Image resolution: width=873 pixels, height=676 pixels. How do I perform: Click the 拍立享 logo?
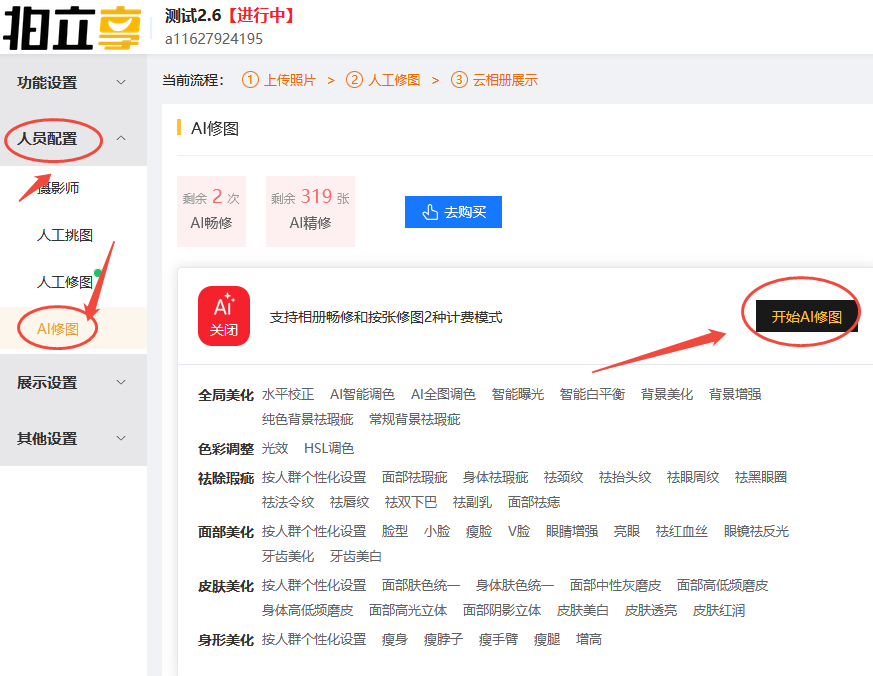click(x=75, y=27)
